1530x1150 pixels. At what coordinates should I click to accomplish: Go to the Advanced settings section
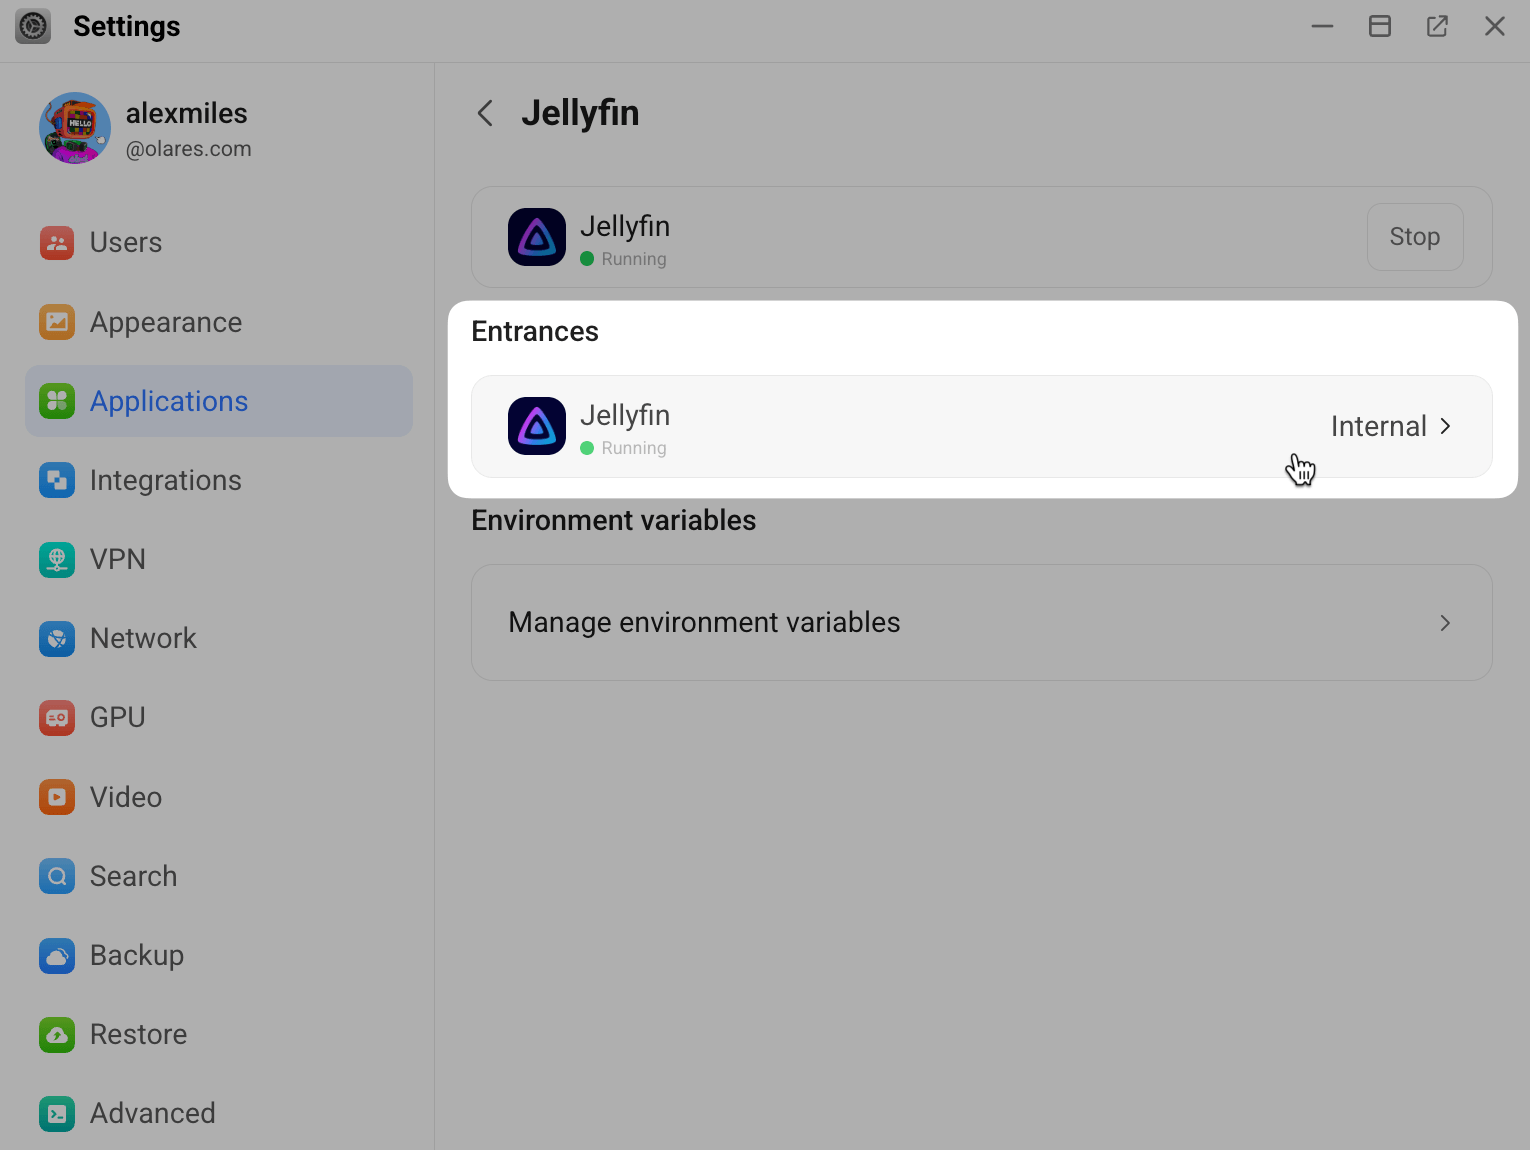click(x=219, y=1113)
